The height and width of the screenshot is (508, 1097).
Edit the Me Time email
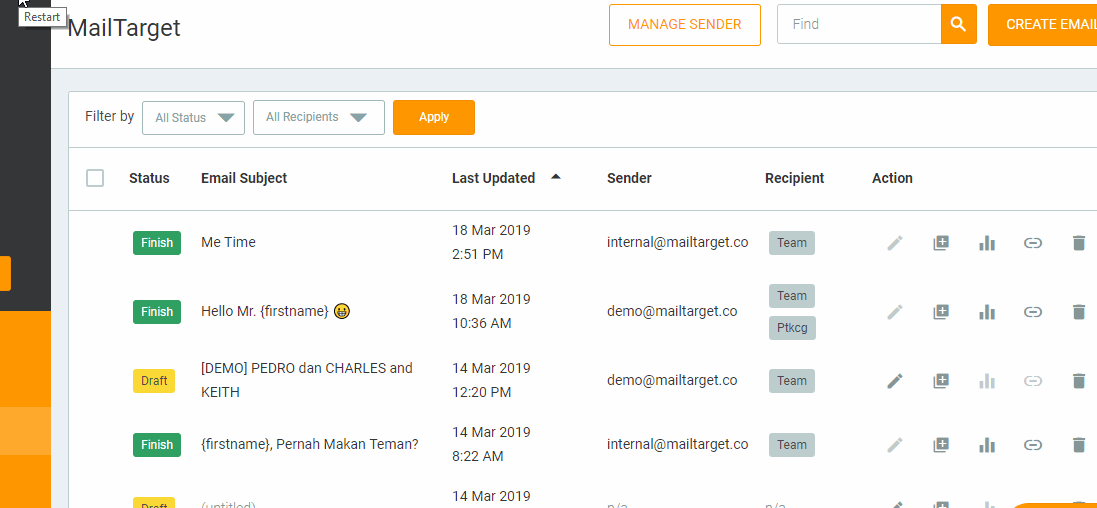tap(895, 243)
